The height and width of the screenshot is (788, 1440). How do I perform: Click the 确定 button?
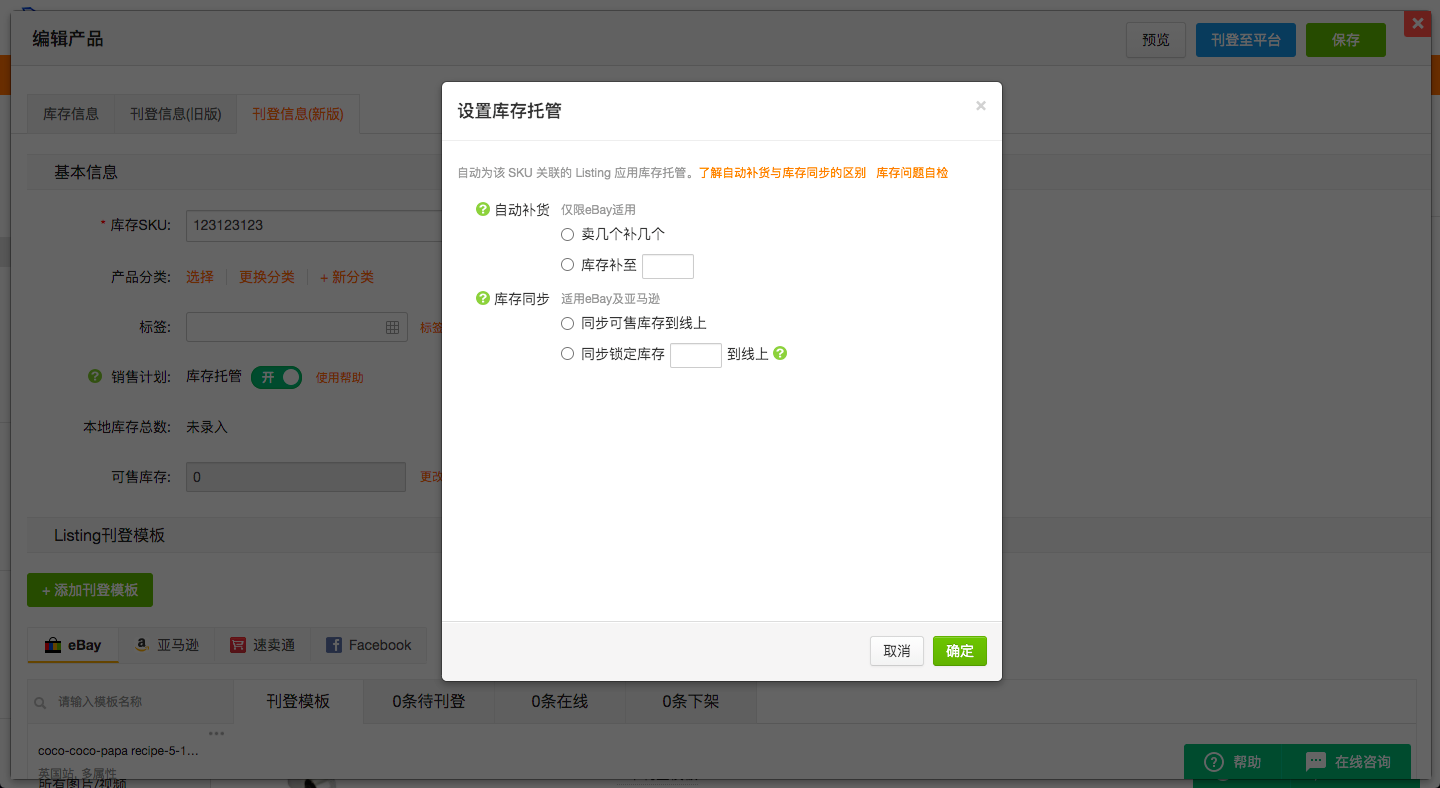[959, 651]
